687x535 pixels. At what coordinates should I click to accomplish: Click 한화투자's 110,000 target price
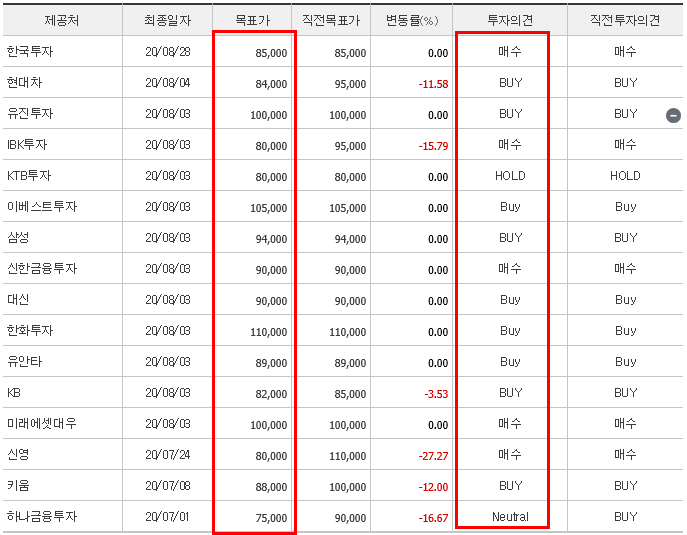(x=269, y=332)
